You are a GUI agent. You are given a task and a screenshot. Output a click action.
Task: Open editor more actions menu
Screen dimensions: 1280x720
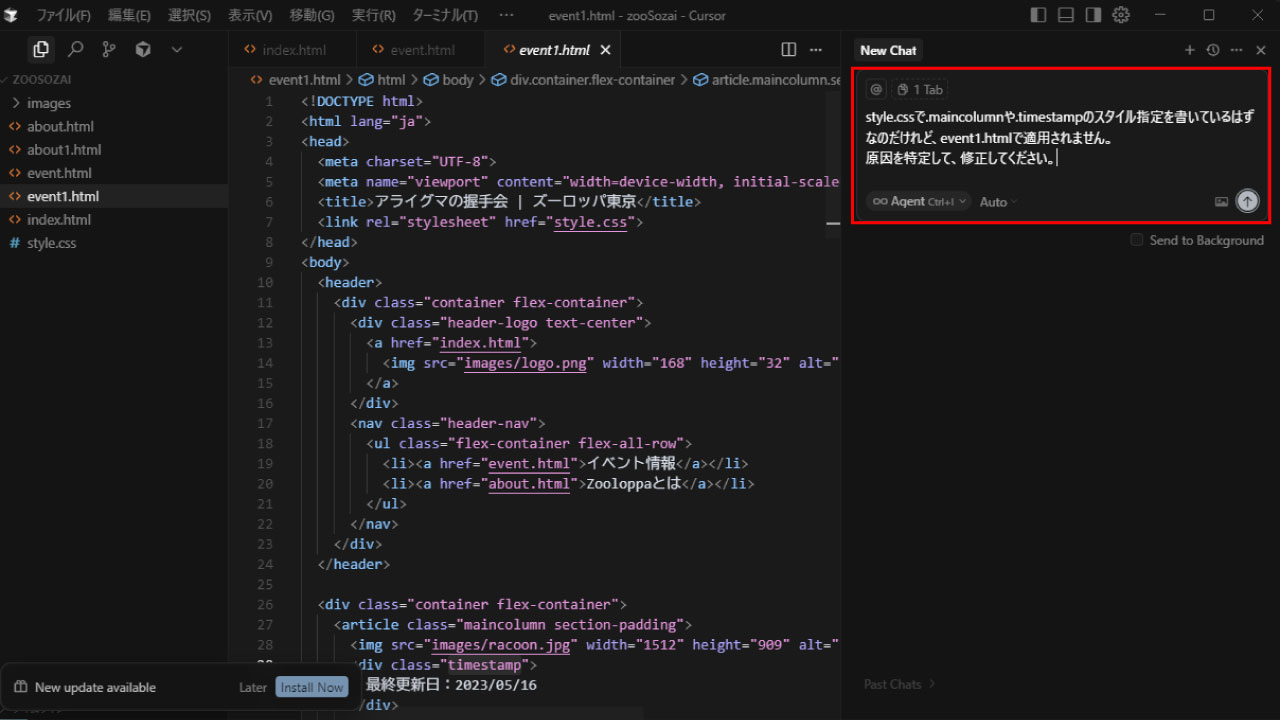(x=816, y=50)
